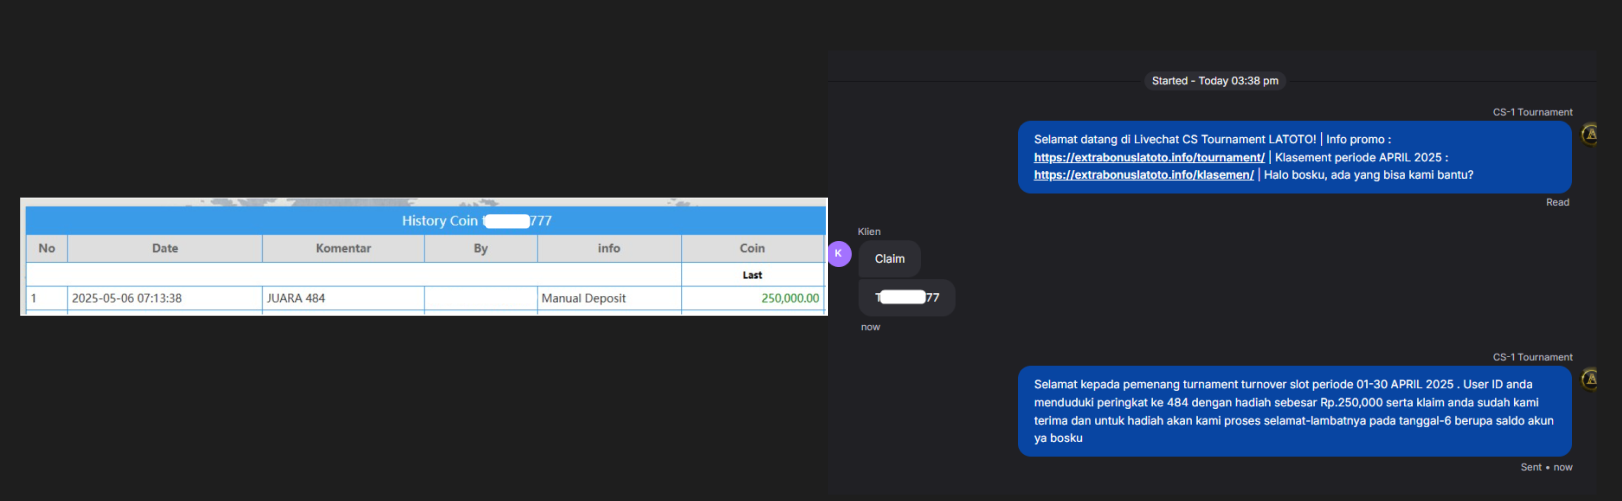Click the 'Sent • now' message status
1622x501 pixels.
tap(1546, 467)
